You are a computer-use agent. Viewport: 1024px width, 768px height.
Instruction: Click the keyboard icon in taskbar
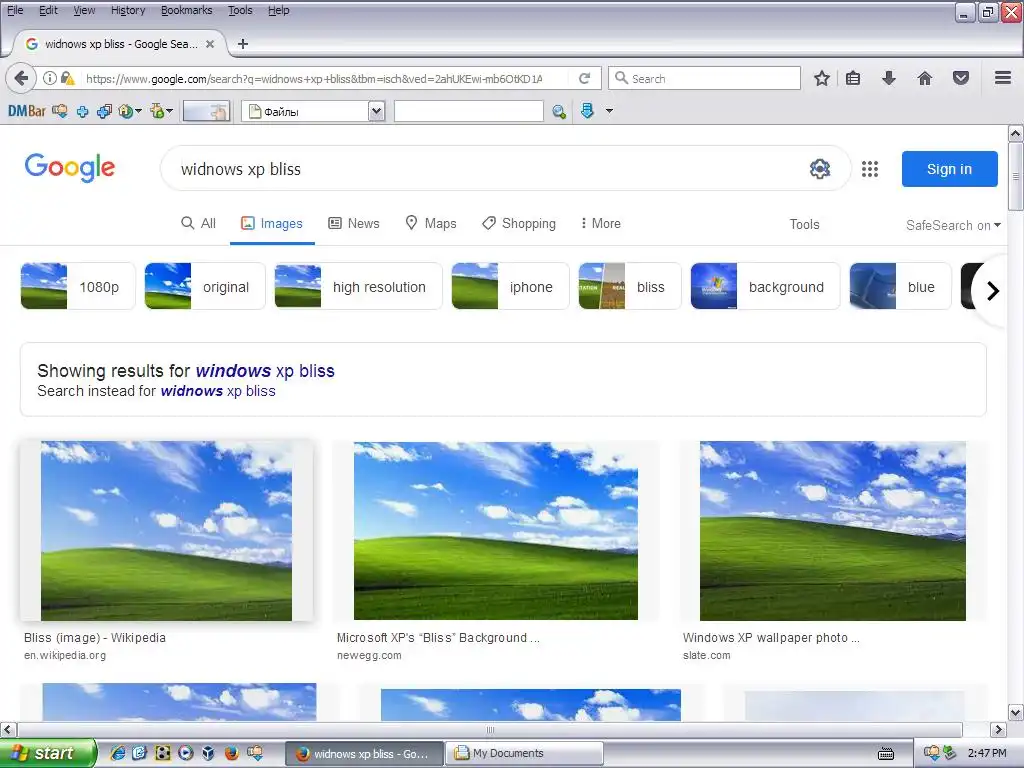pos(886,754)
